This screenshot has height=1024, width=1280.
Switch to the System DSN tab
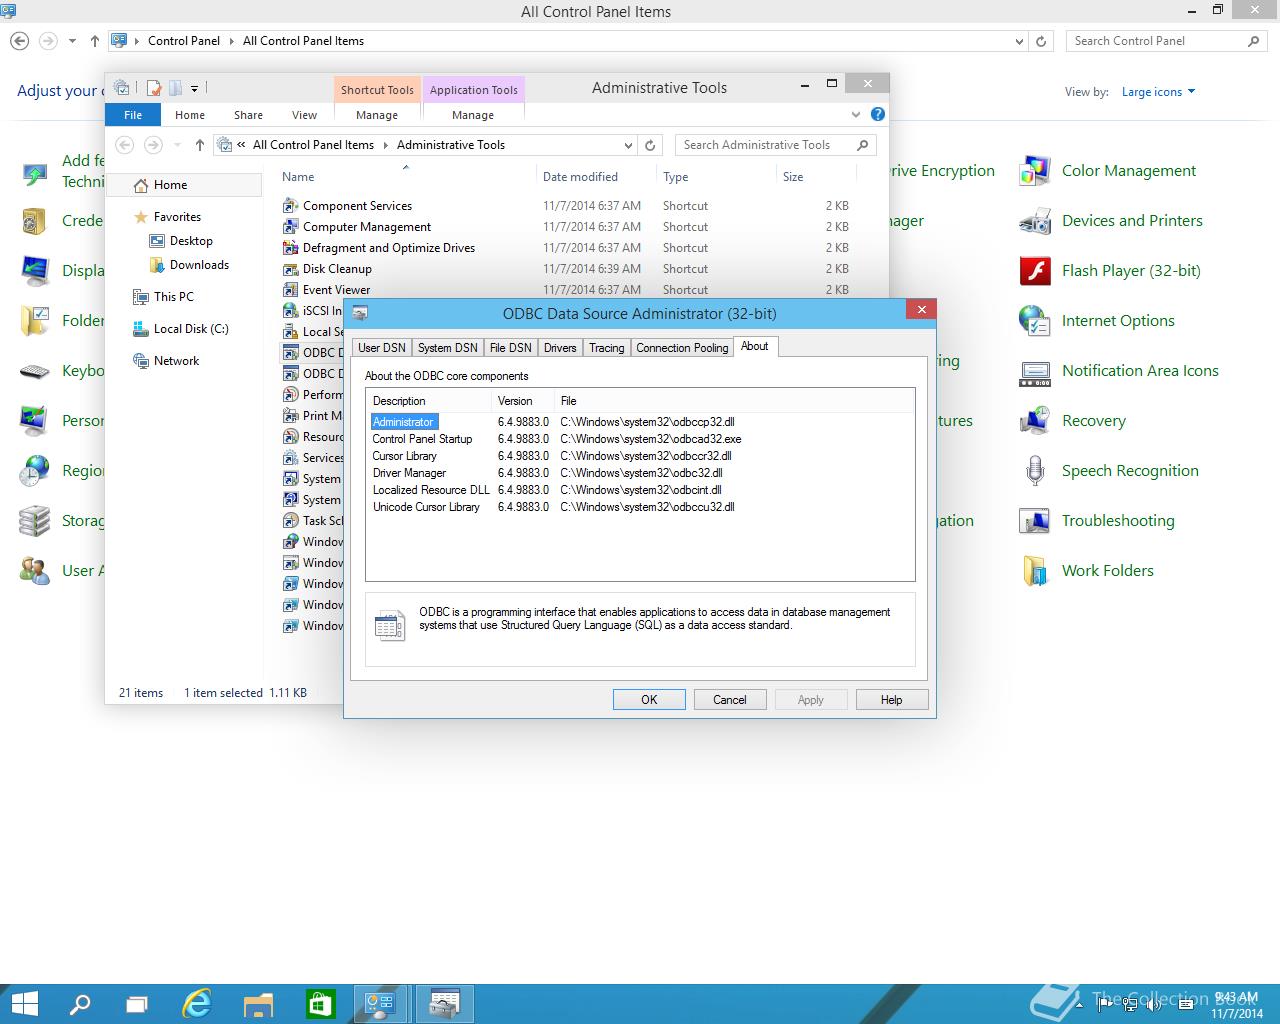[447, 348]
